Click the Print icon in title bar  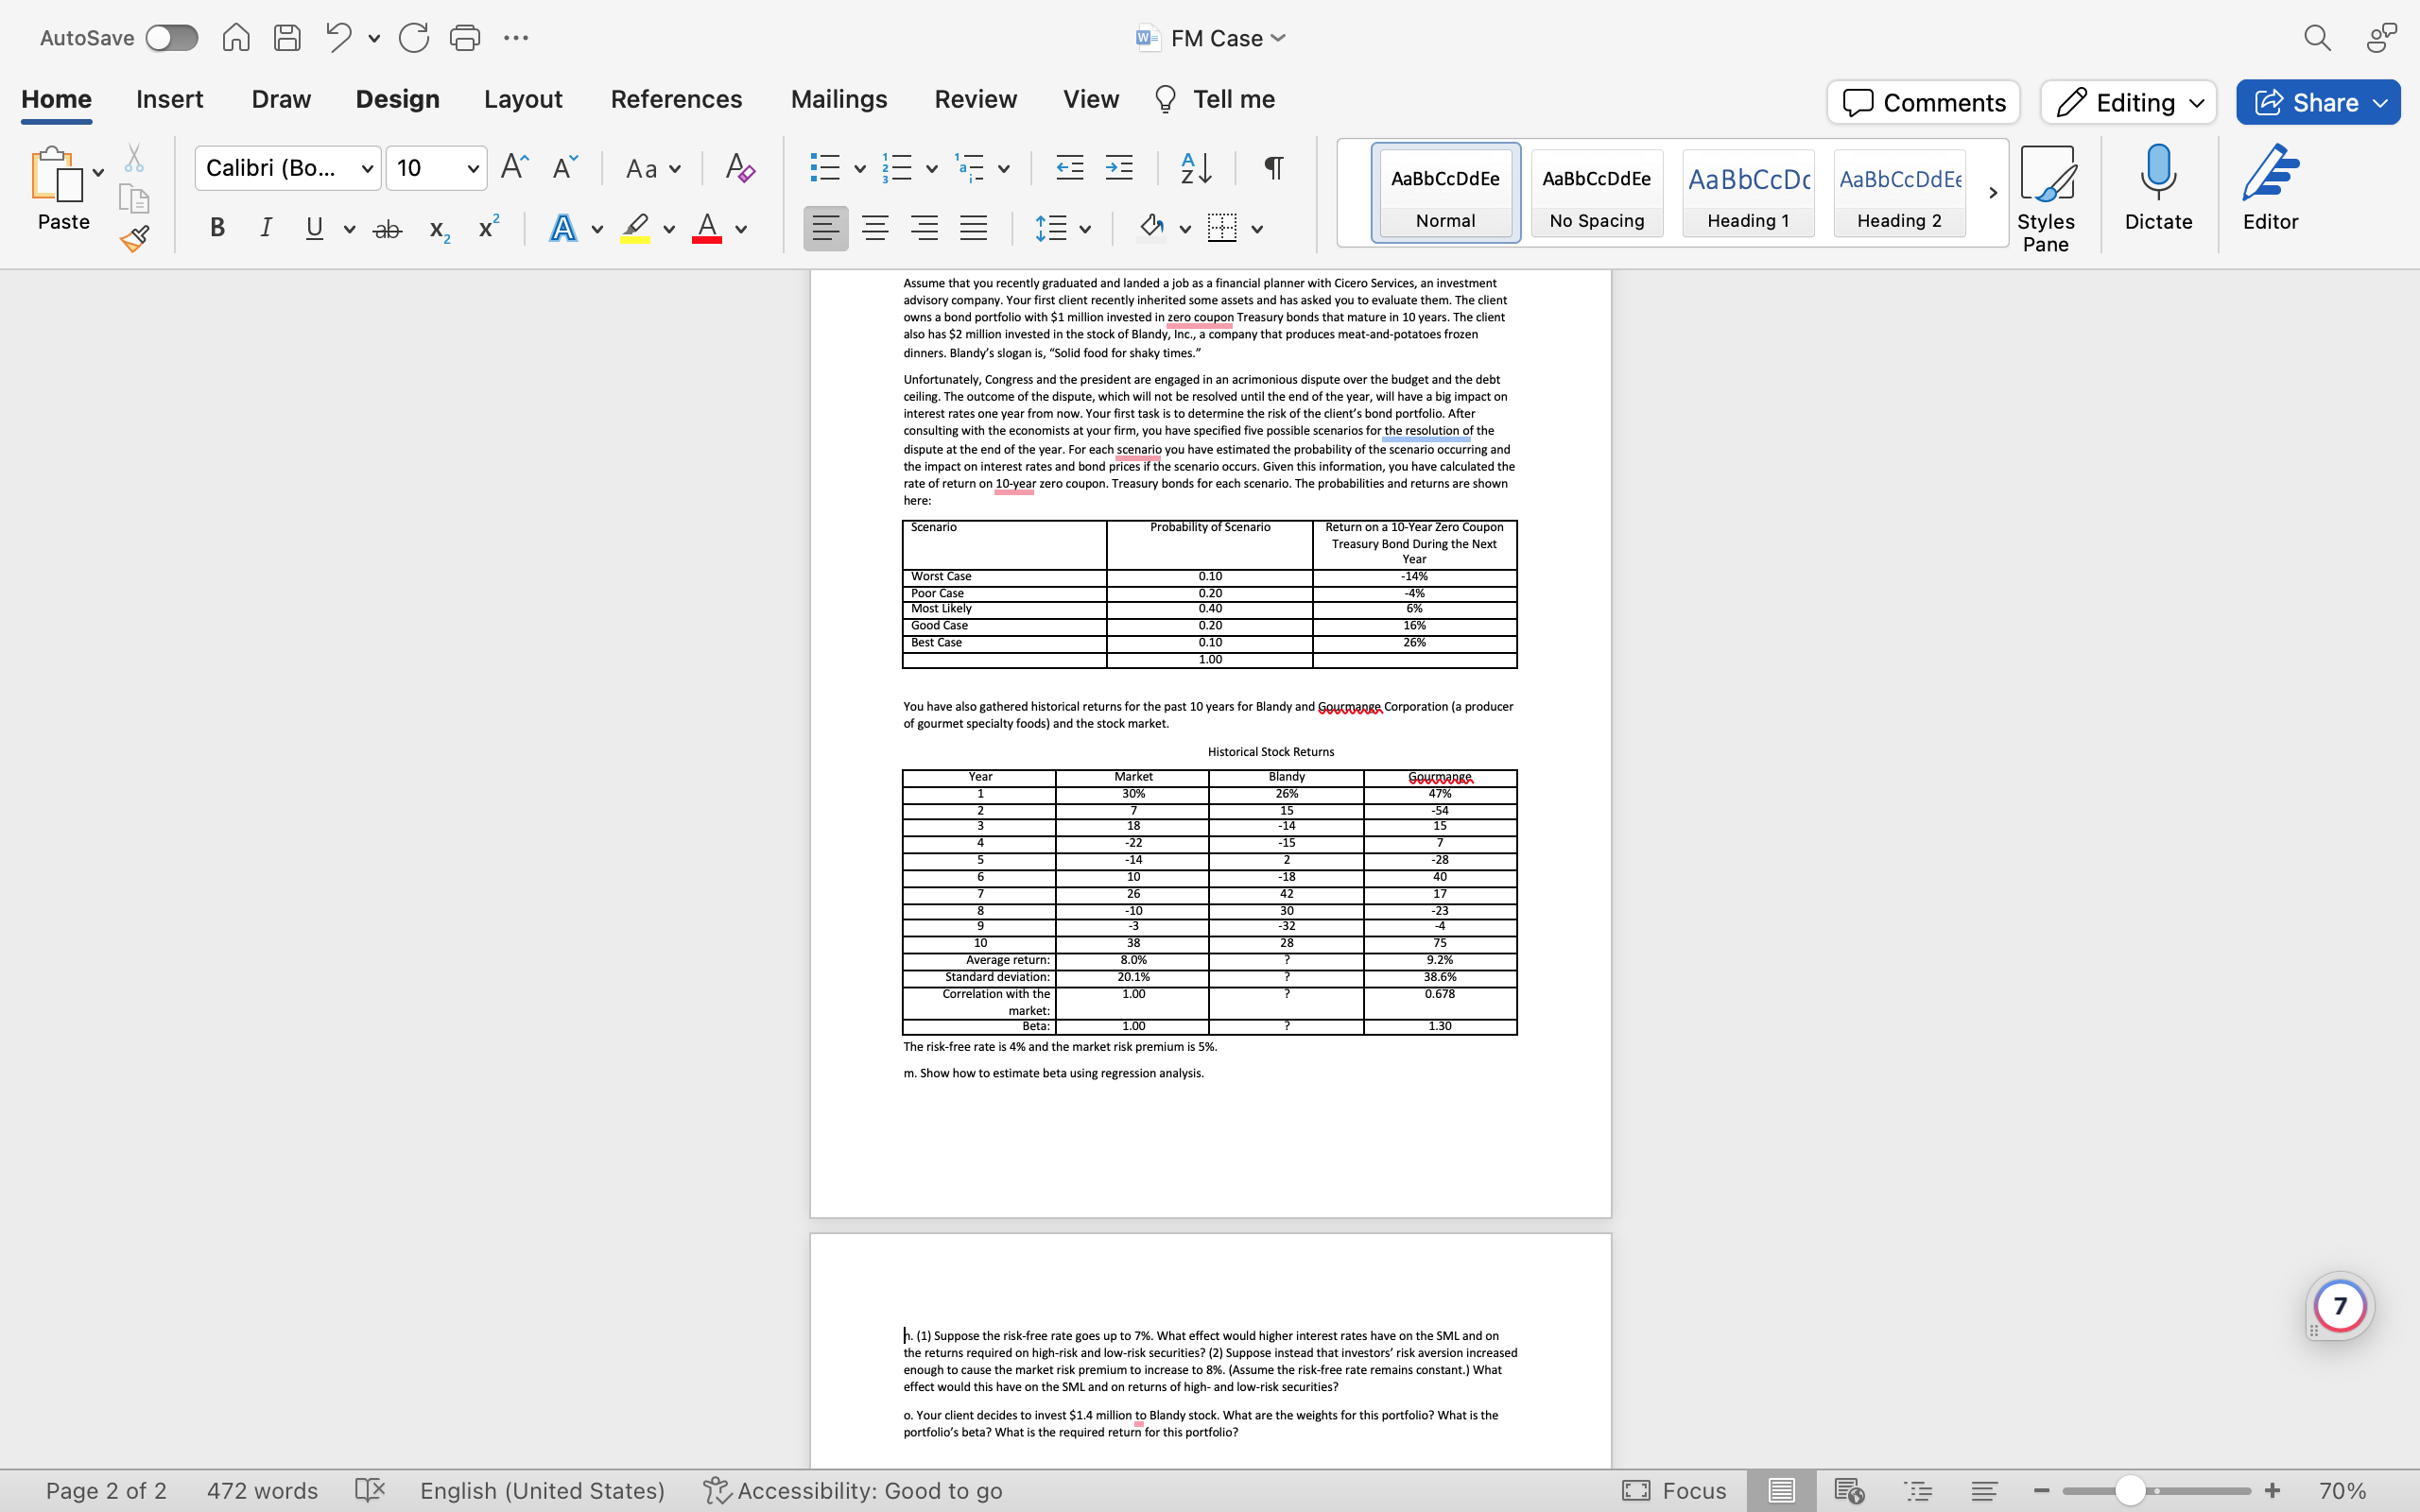pyautogui.click(x=465, y=38)
